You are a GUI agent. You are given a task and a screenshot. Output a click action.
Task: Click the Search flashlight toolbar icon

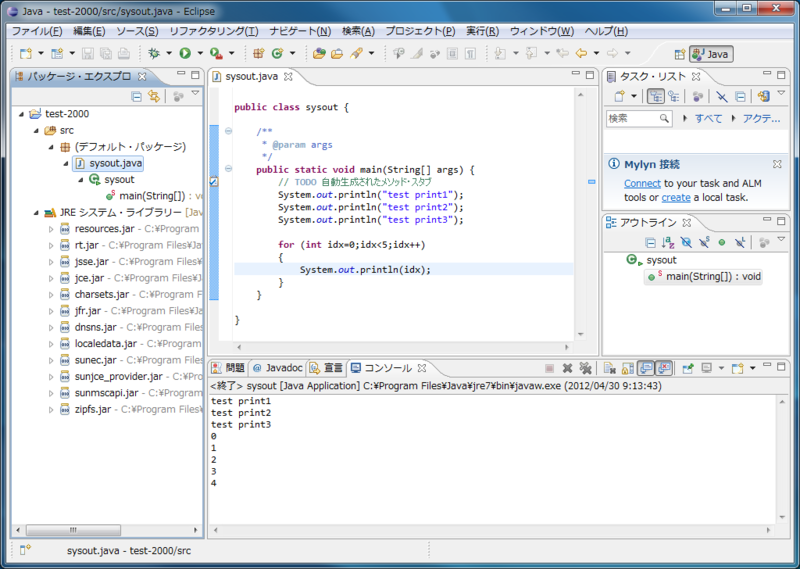pos(356,53)
